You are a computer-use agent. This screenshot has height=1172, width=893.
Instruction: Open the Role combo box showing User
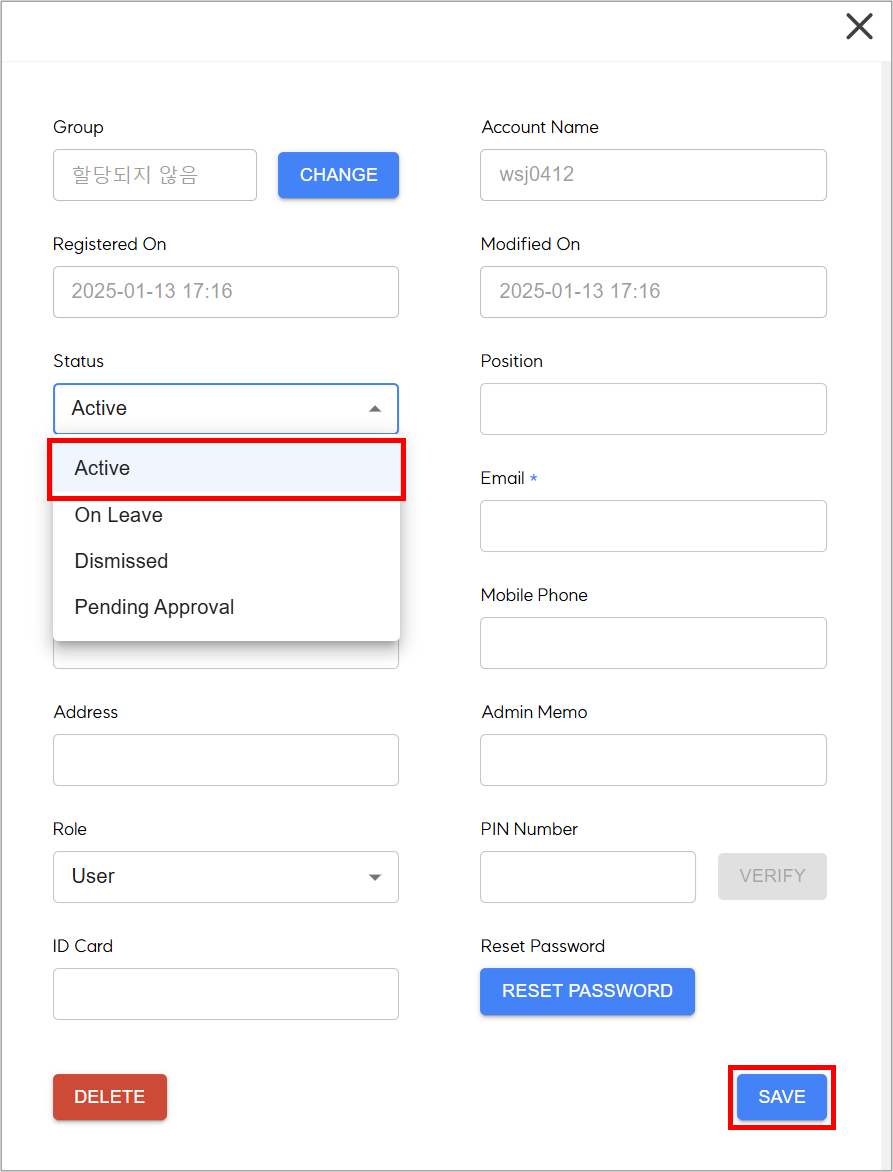[226, 877]
